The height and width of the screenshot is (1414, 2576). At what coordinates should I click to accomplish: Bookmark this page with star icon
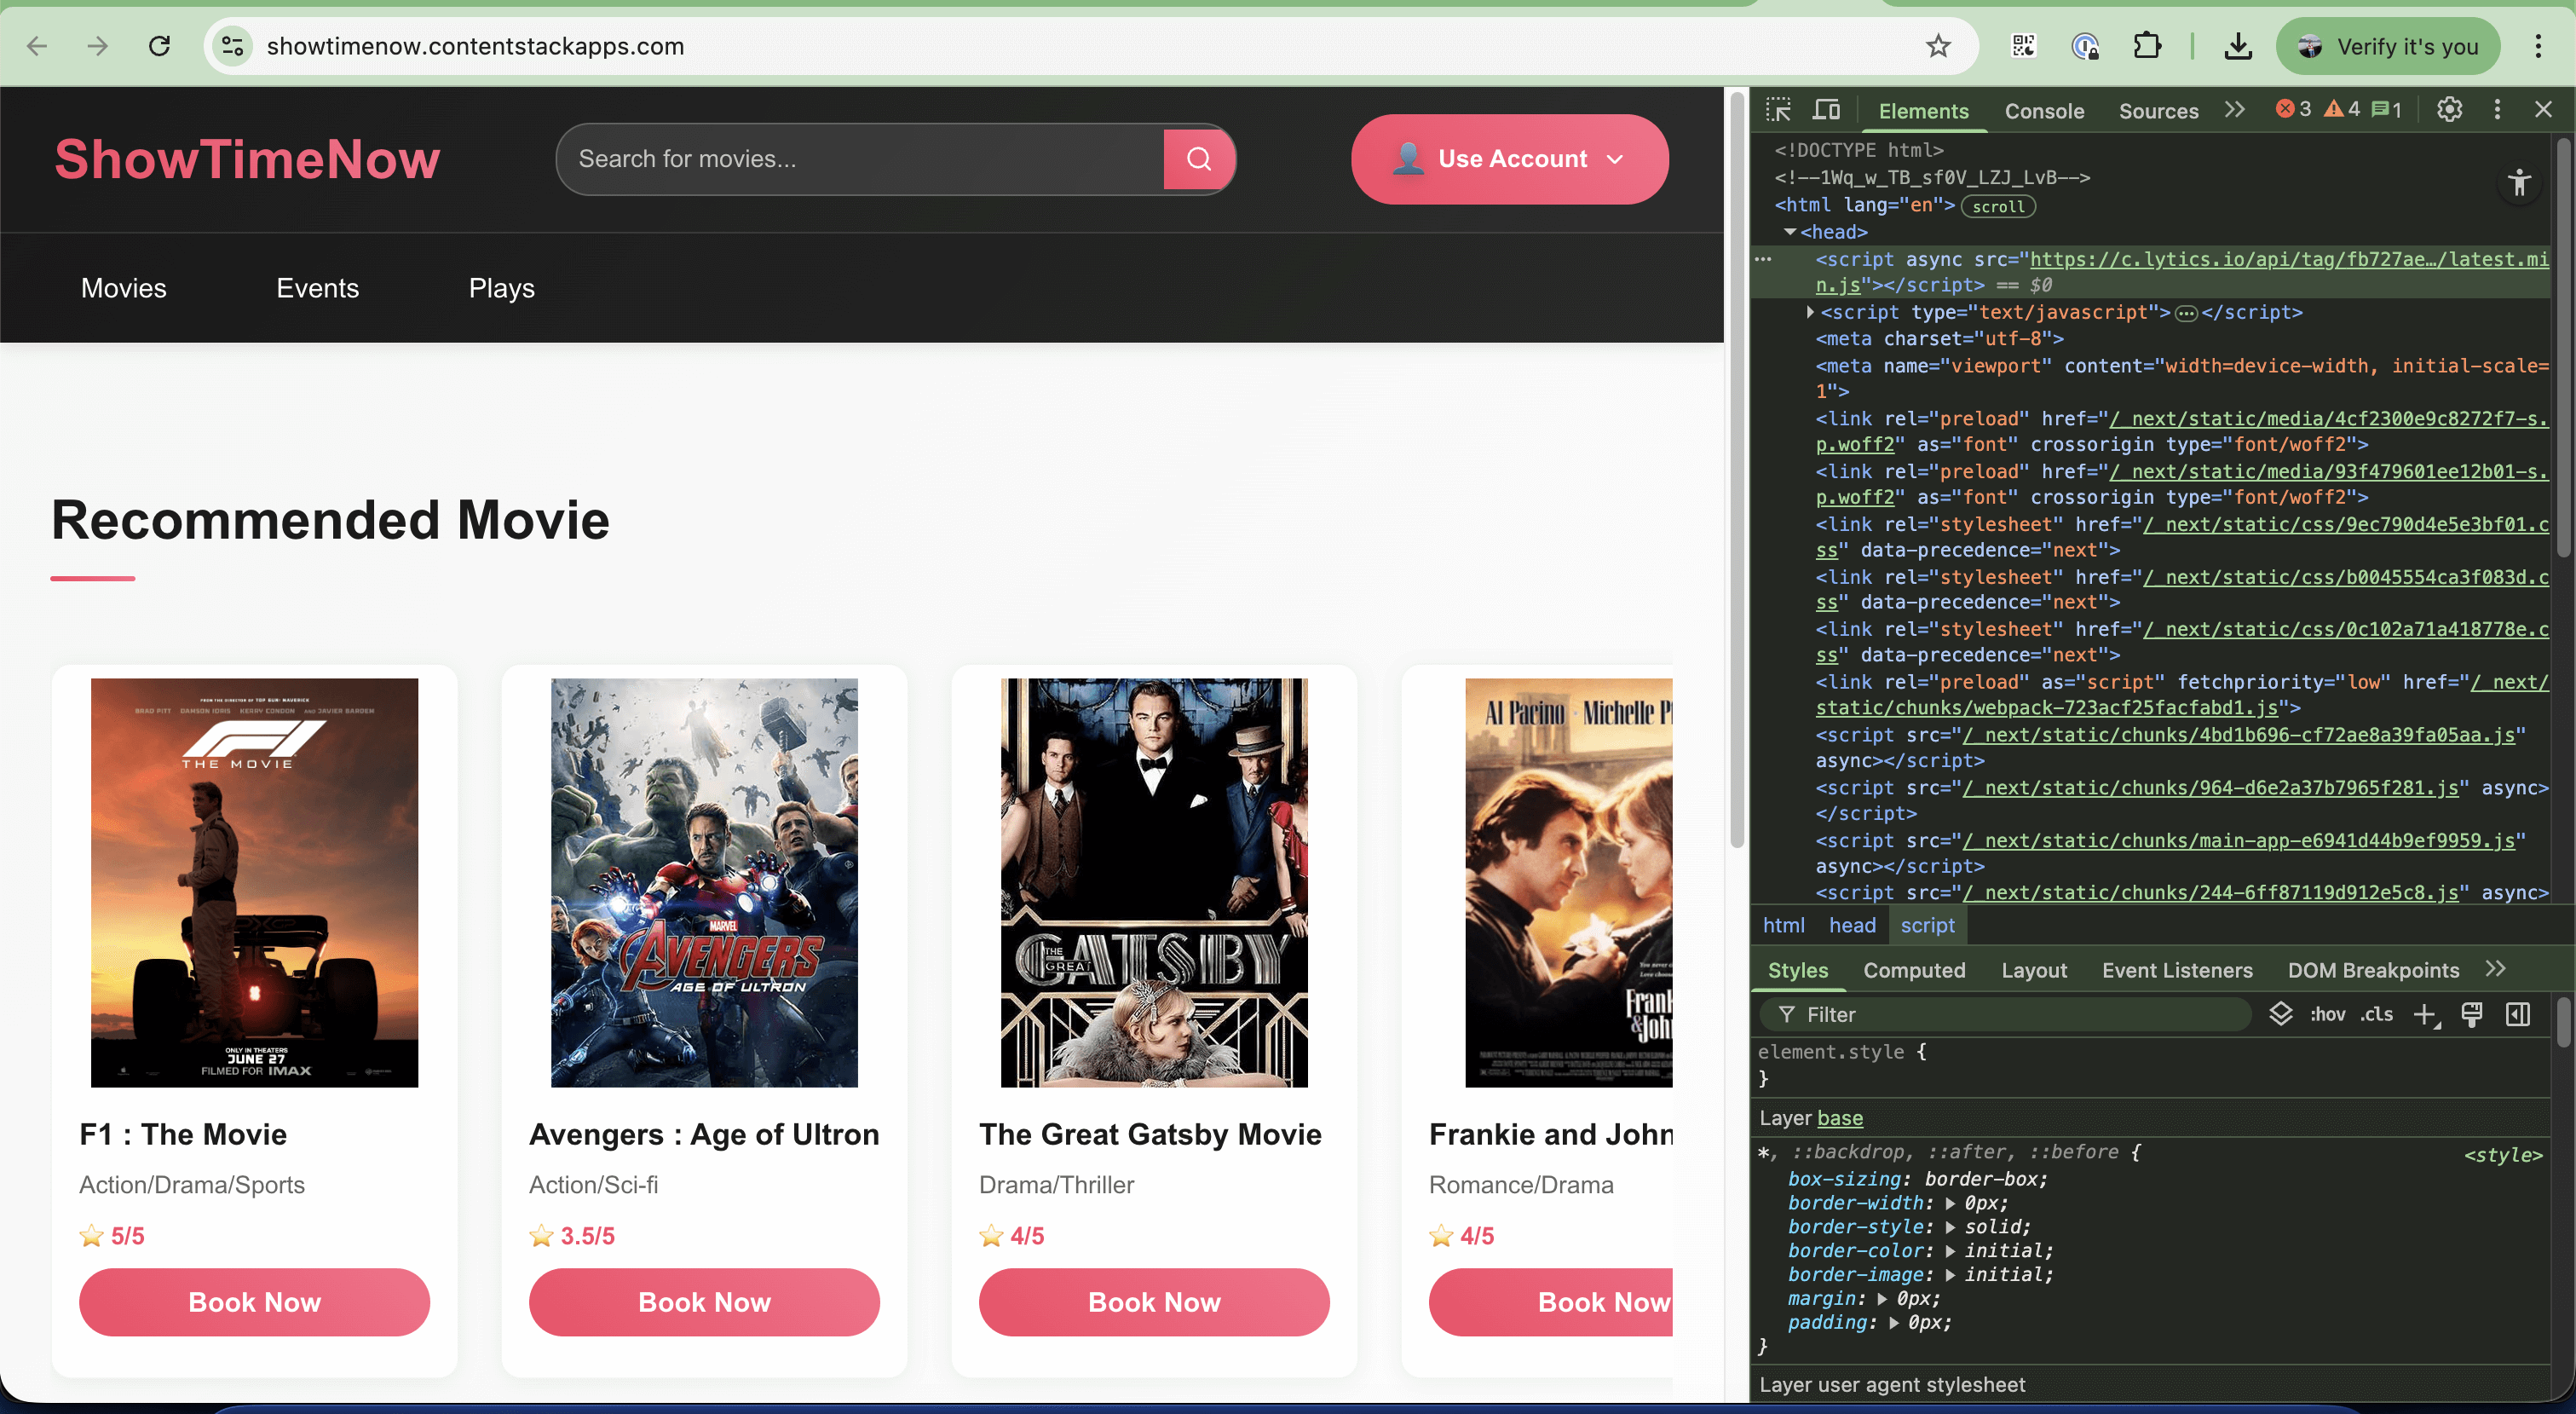coord(1938,46)
